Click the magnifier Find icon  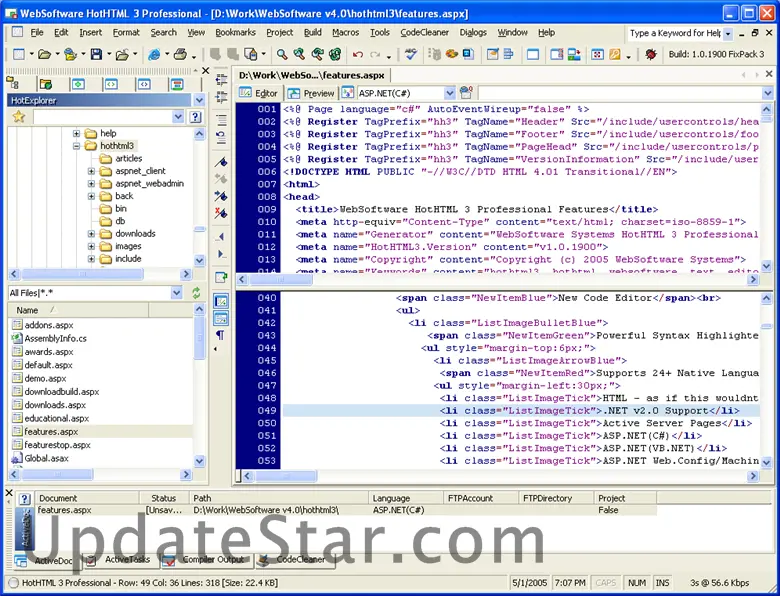(283, 54)
